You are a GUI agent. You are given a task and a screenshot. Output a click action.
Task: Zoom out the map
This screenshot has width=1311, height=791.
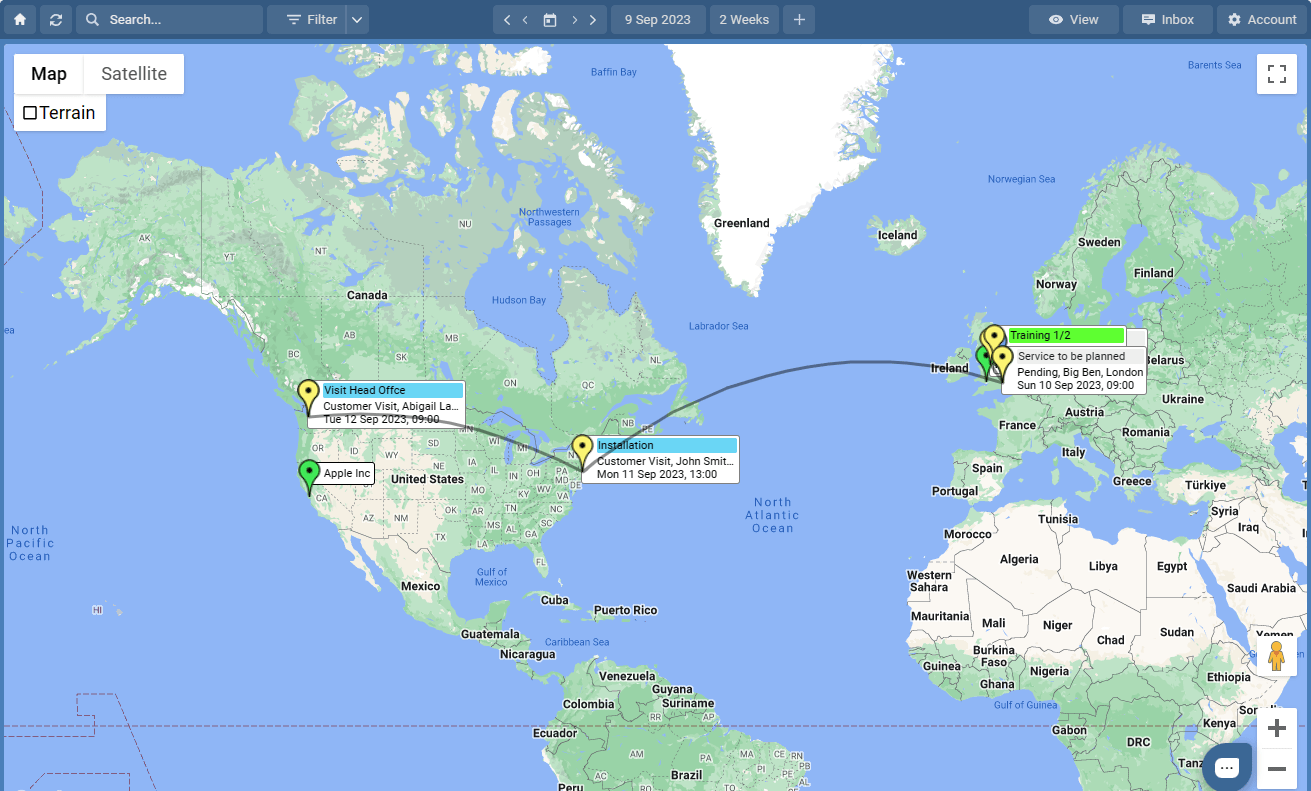tap(1276, 768)
